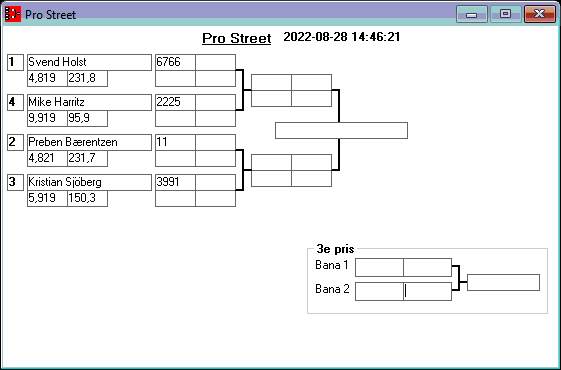Click the 9,919 time field

48,118
